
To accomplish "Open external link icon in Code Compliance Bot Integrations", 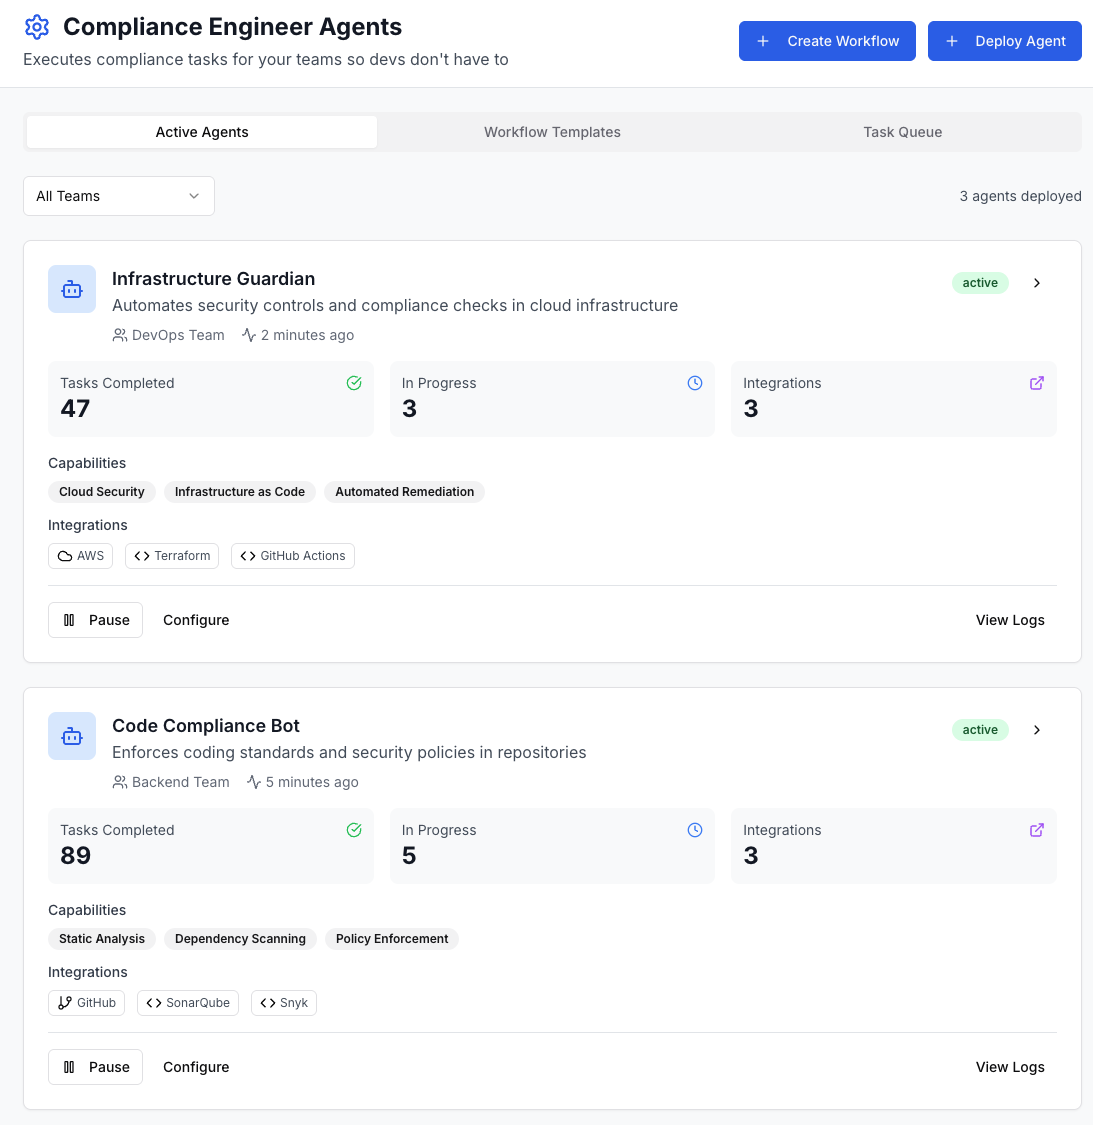I will coord(1036,830).
